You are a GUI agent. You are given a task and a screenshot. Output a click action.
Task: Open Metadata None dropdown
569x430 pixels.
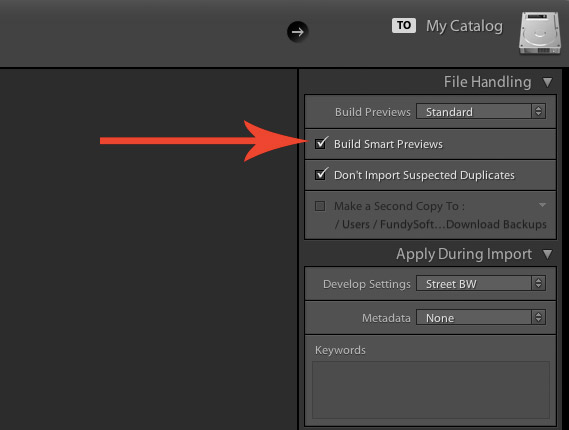pos(480,318)
